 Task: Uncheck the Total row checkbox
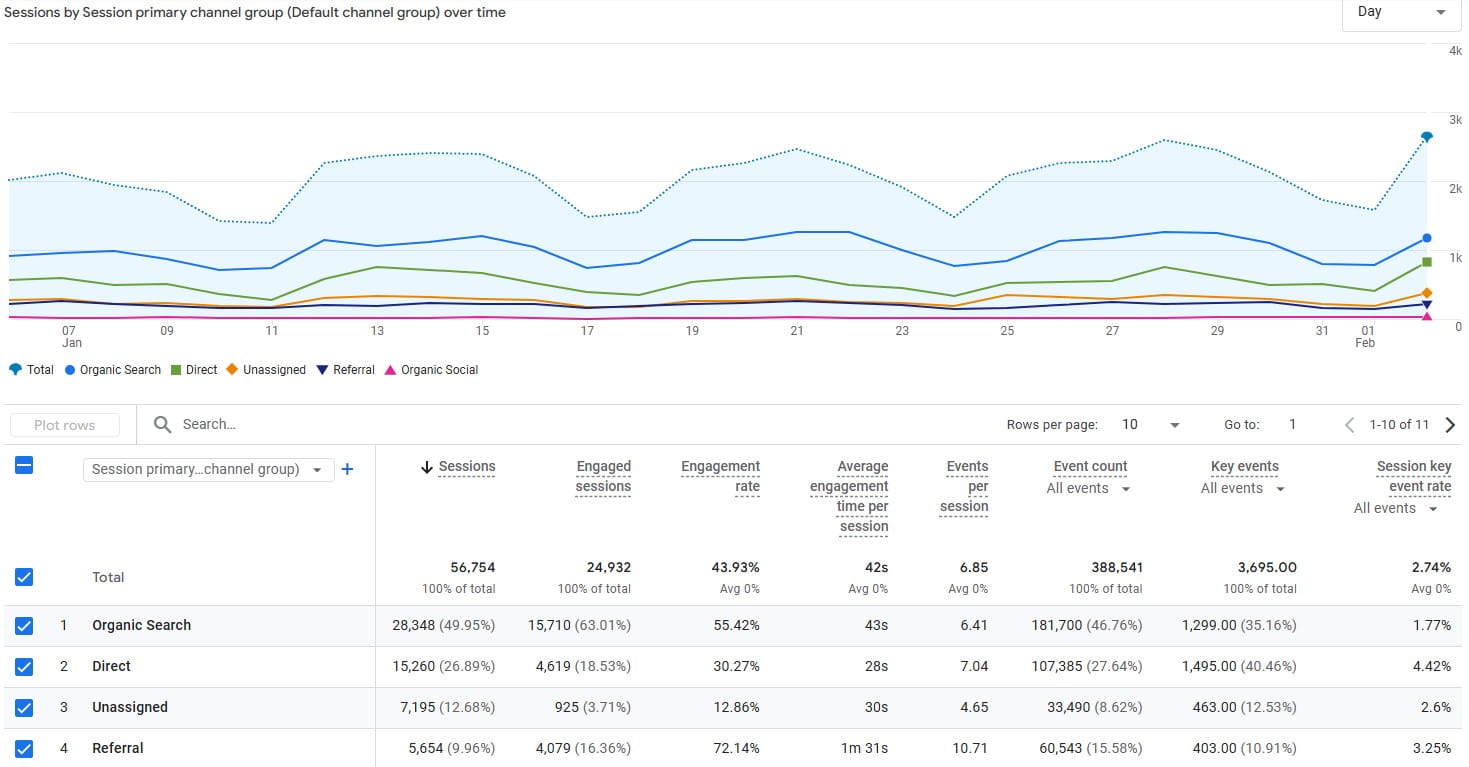(x=23, y=577)
